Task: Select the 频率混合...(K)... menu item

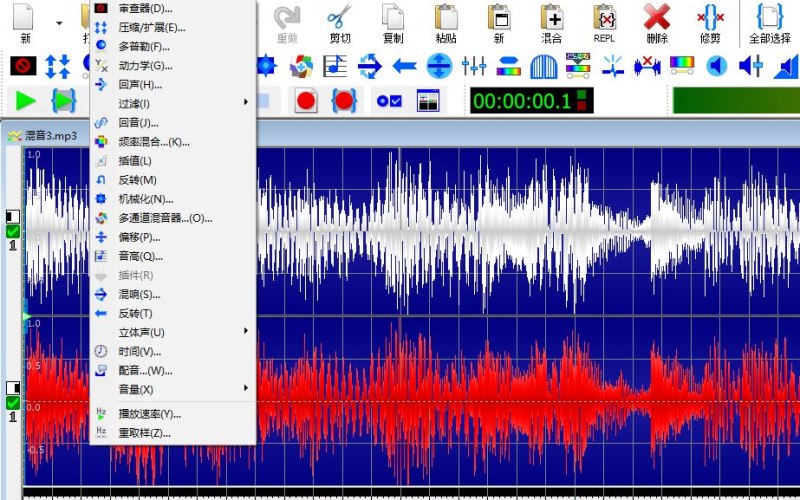Action: point(172,142)
